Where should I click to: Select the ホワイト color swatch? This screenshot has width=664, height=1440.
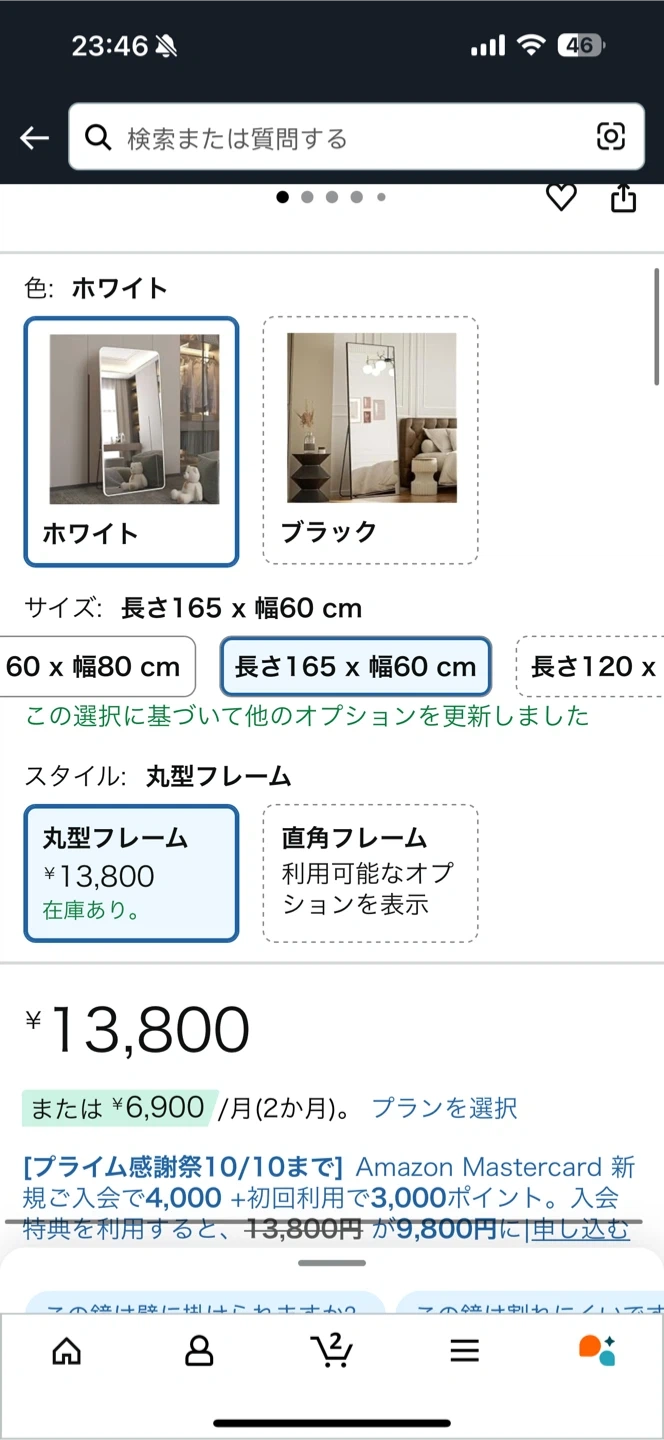point(131,440)
